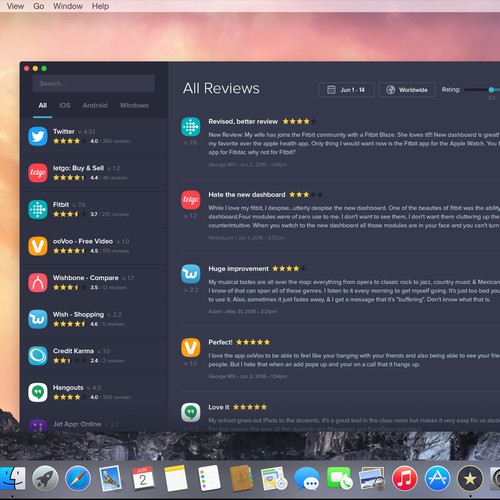Click inside the Search field

click(94, 83)
